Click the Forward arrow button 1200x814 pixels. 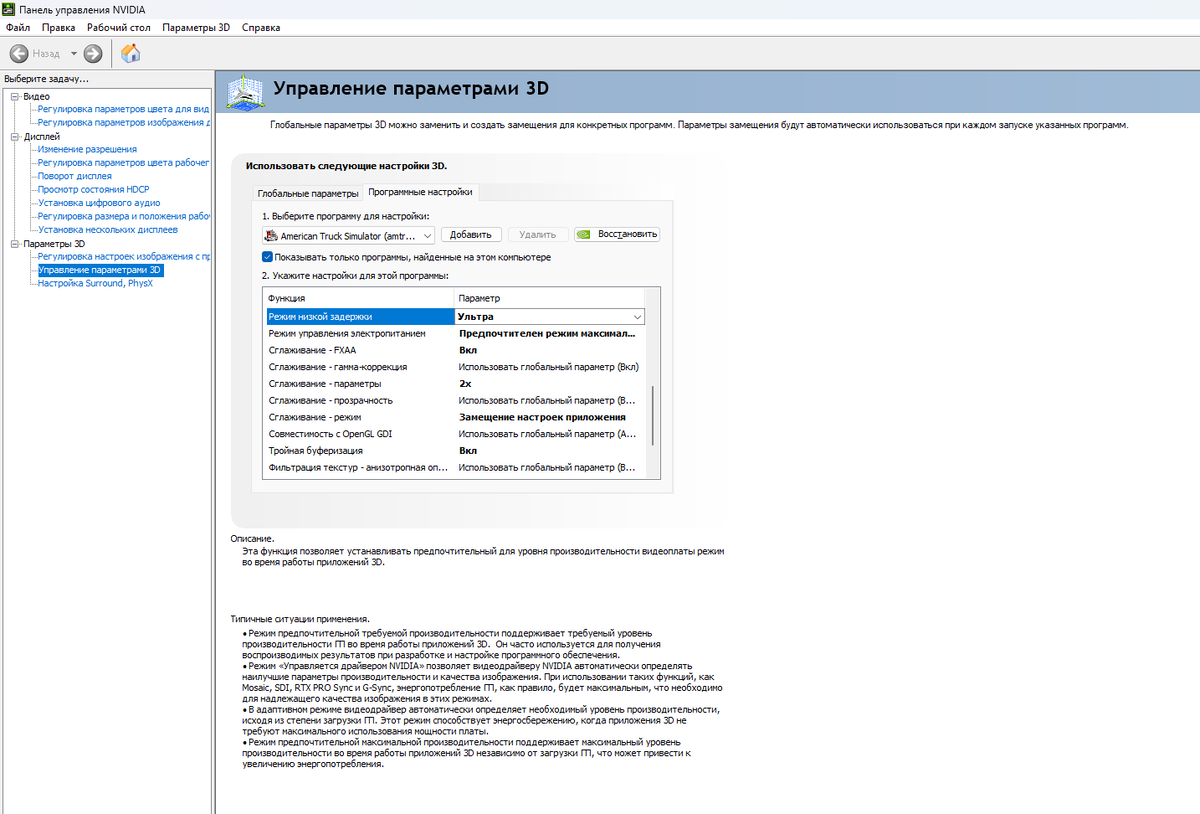click(x=93, y=53)
